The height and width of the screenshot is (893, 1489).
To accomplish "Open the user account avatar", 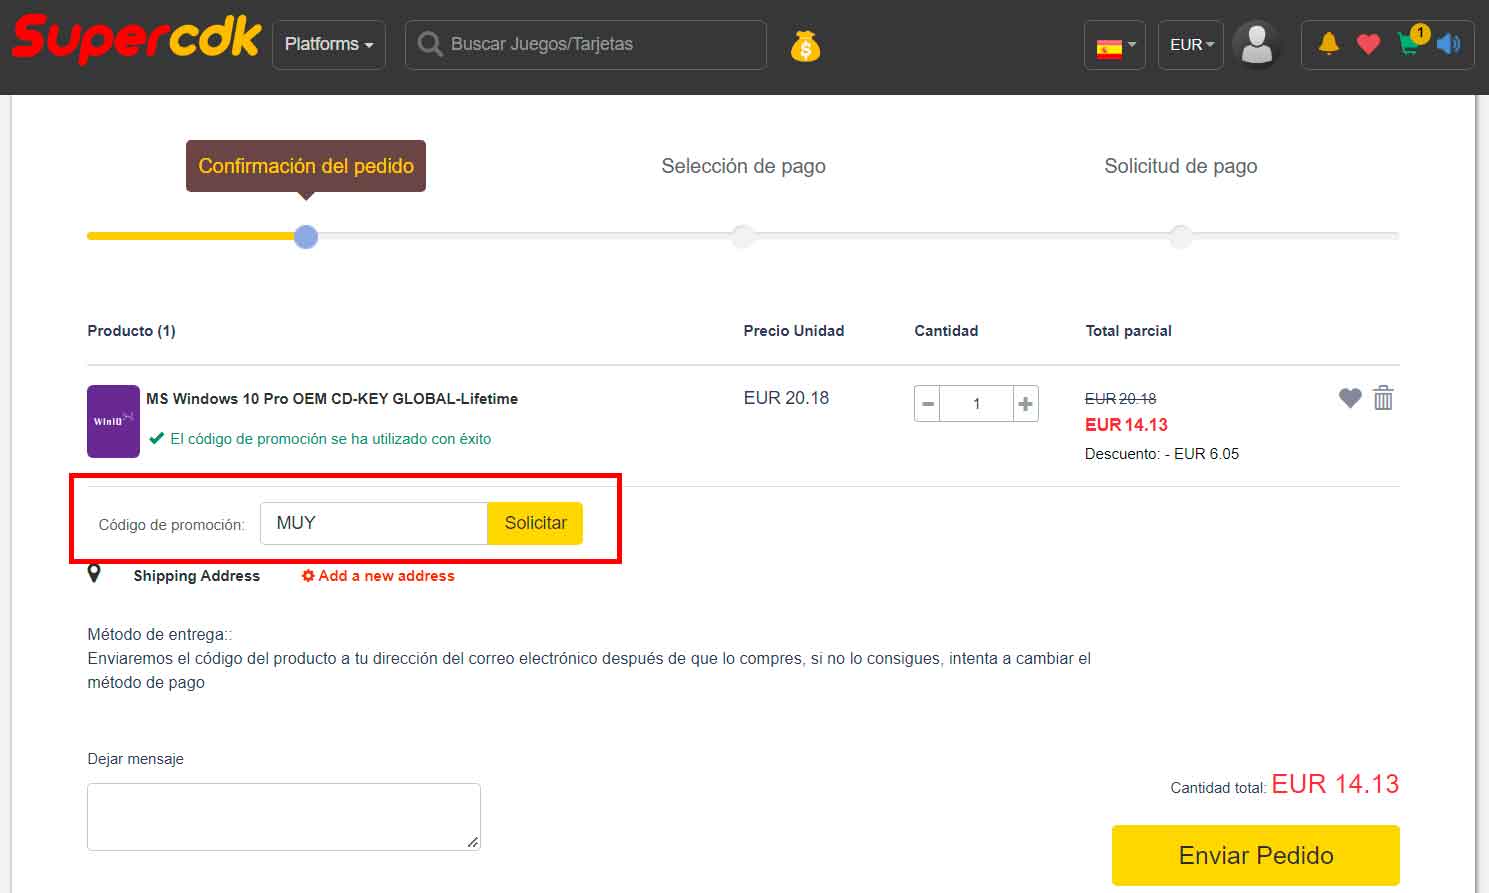I will [1256, 45].
